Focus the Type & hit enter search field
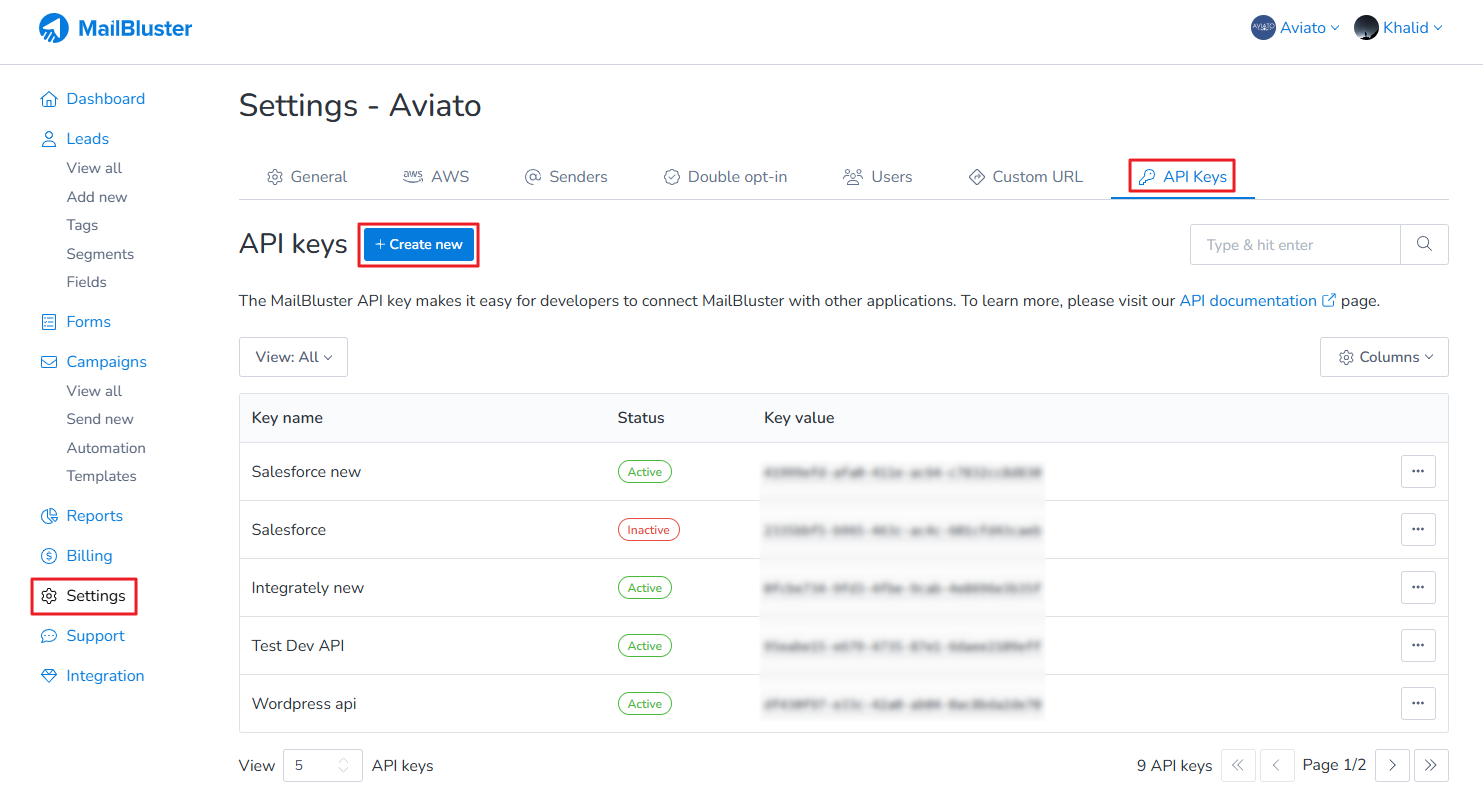This screenshot has width=1483, height=794. click(1295, 245)
